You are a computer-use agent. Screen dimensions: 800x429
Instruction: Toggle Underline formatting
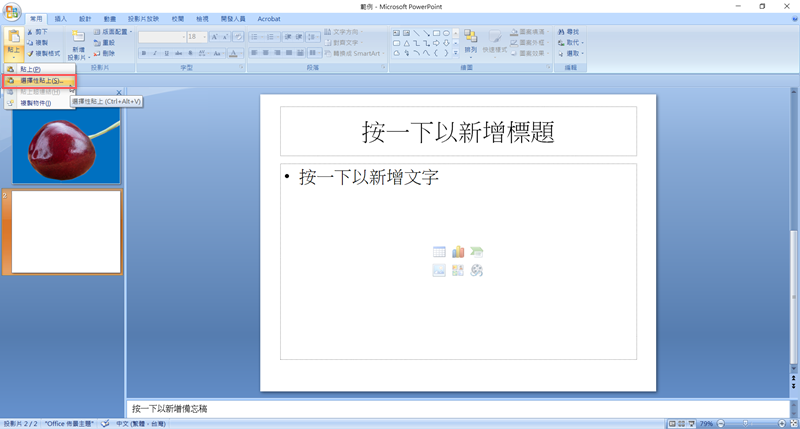(166, 53)
